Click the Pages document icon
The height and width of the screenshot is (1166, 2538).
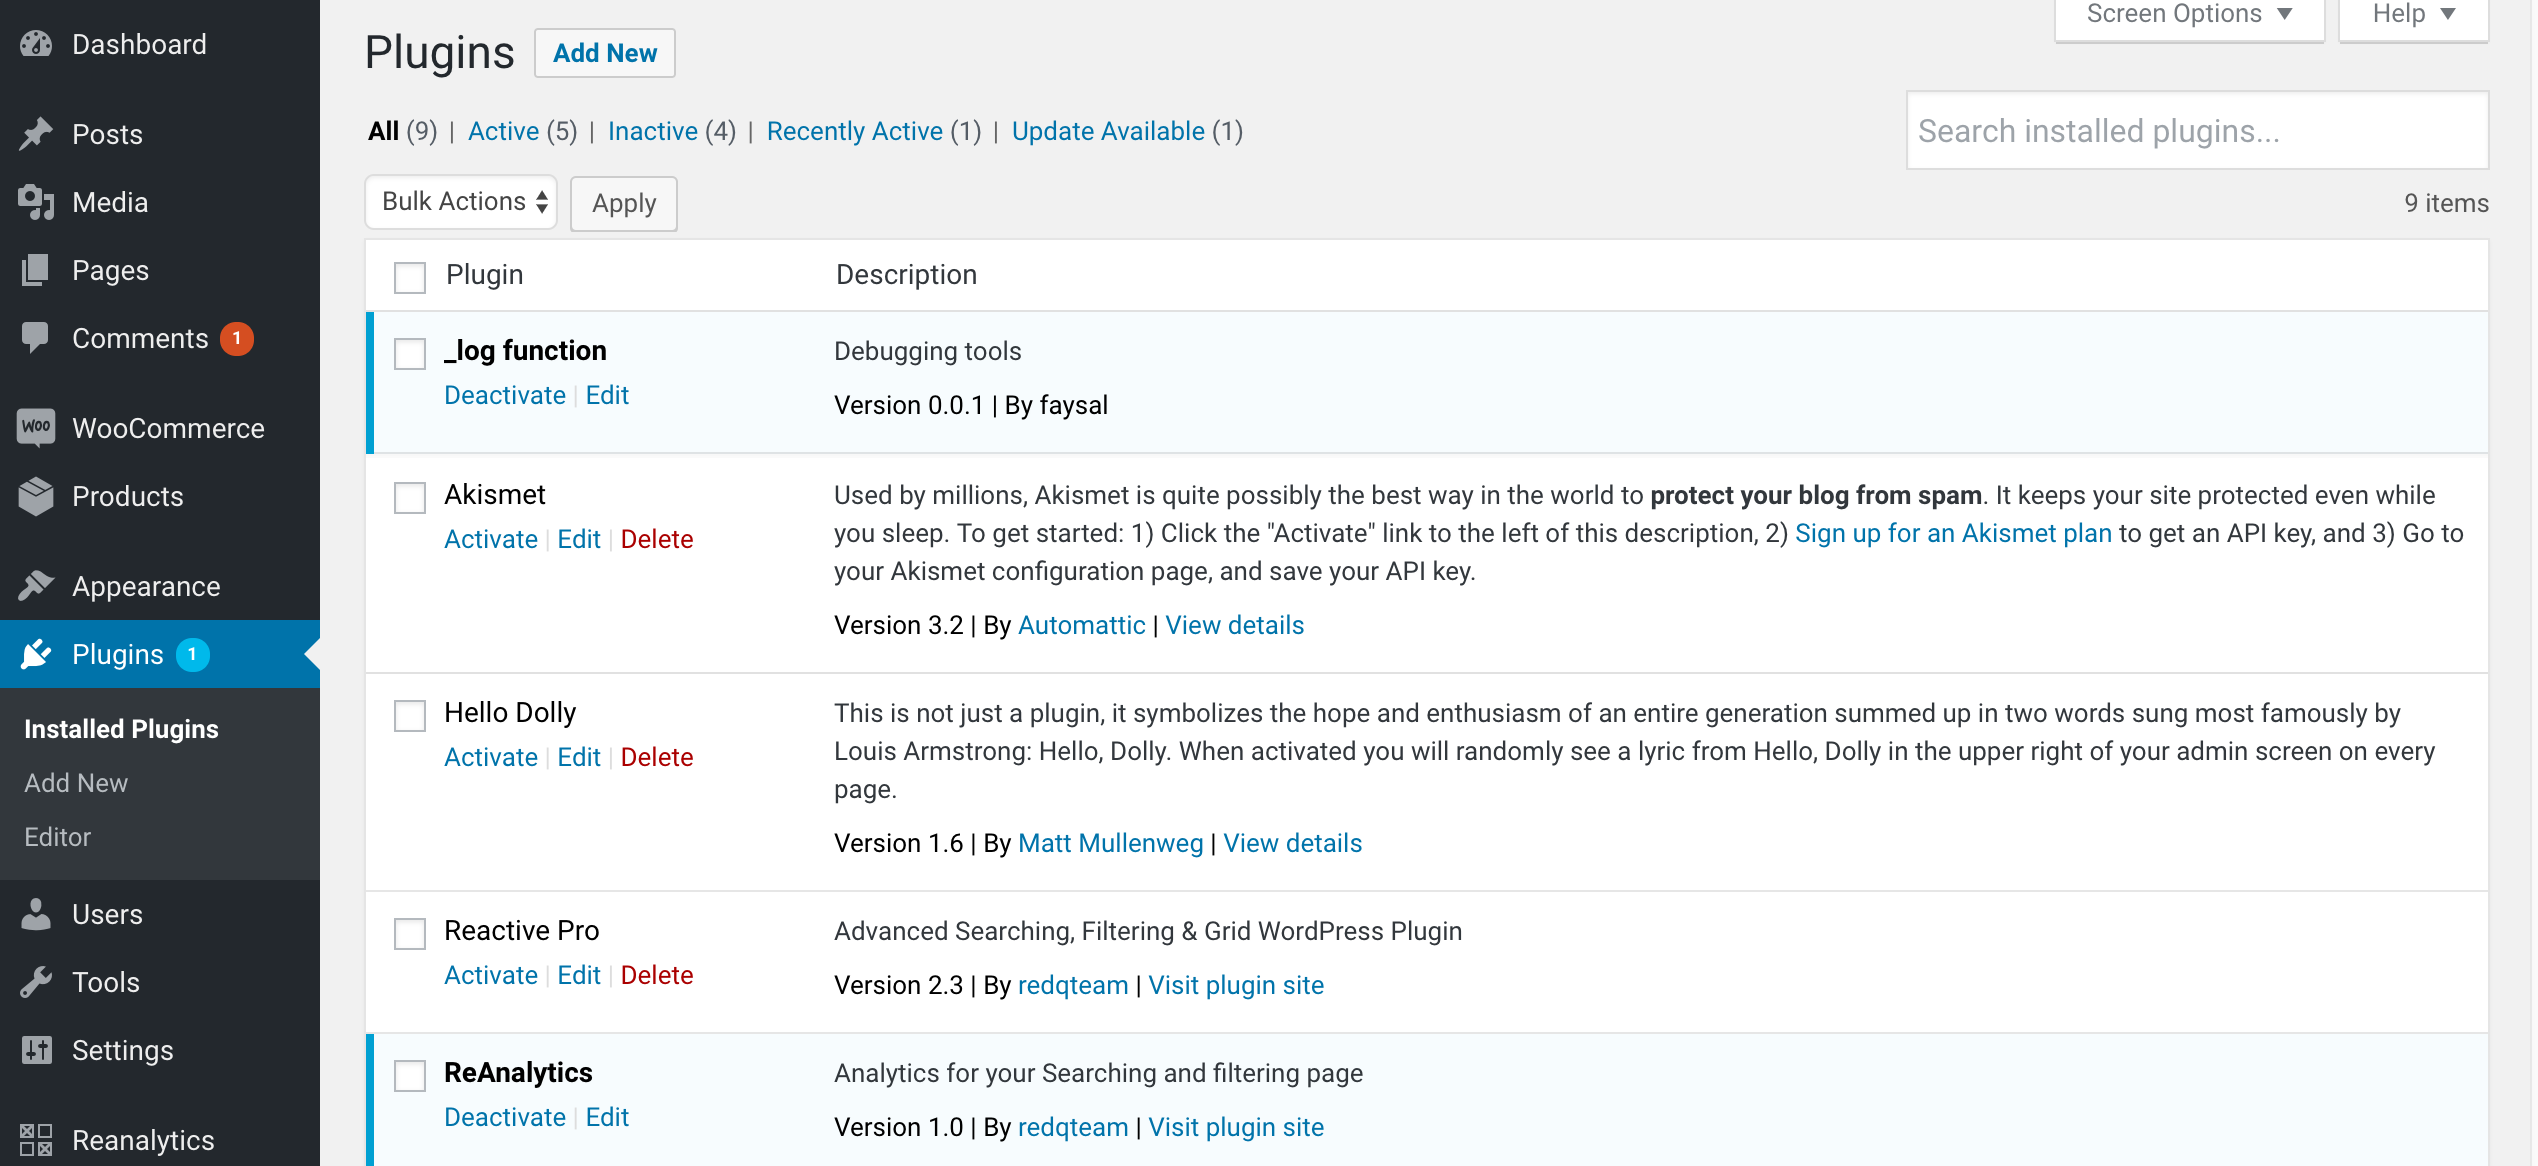tap(36, 270)
